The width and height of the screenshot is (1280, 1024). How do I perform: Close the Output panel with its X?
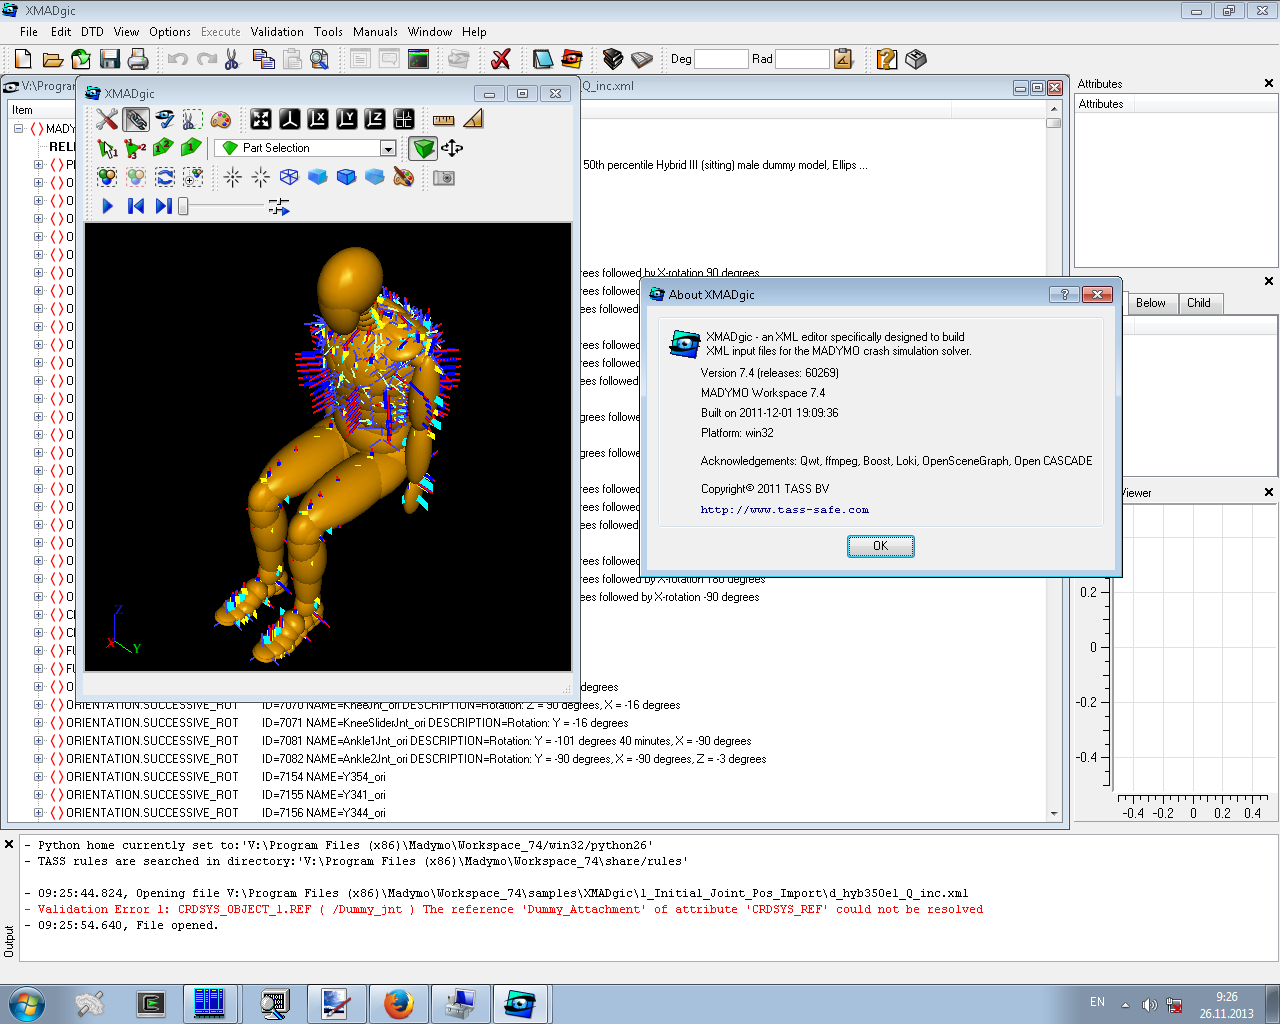tap(9, 844)
